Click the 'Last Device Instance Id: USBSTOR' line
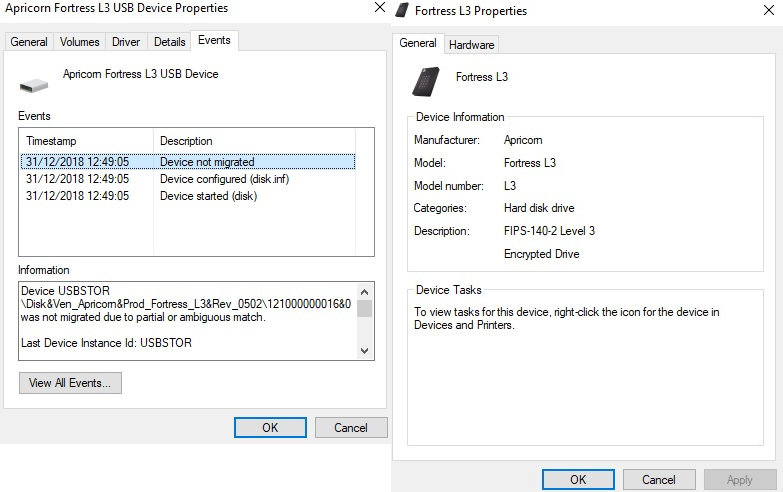This screenshot has height=492, width=783. (106, 343)
